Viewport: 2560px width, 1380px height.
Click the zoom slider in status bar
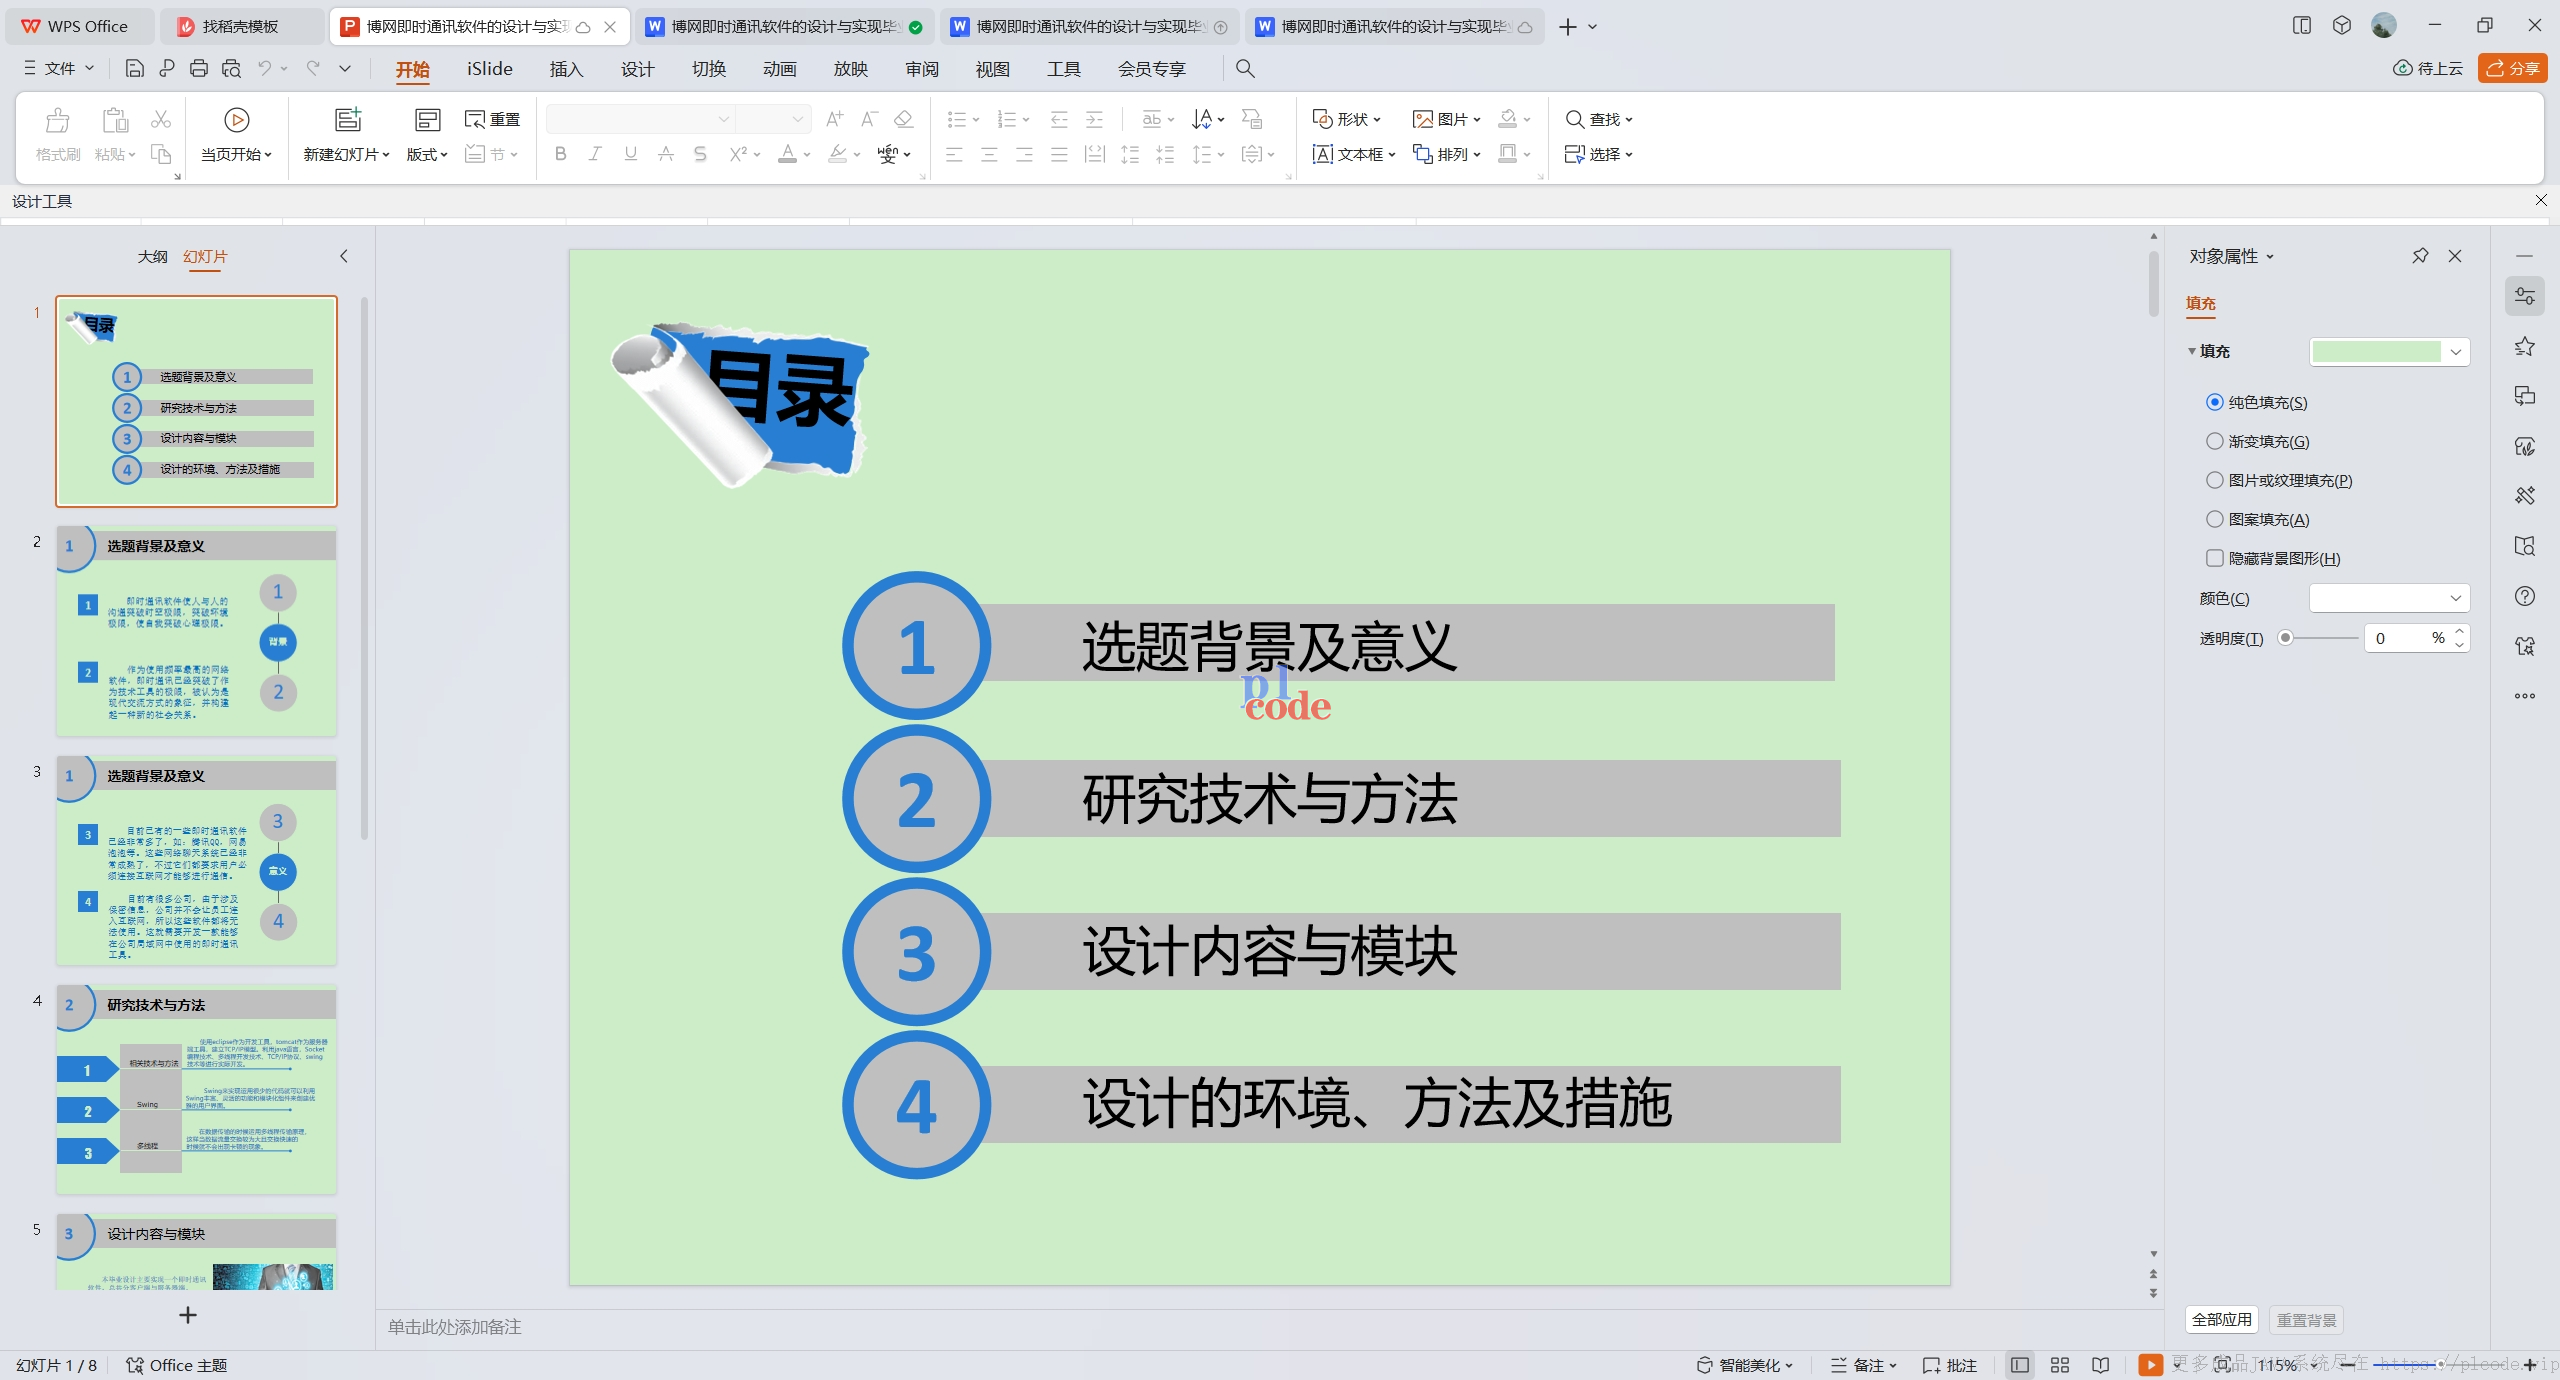tap(2440, 1365)
